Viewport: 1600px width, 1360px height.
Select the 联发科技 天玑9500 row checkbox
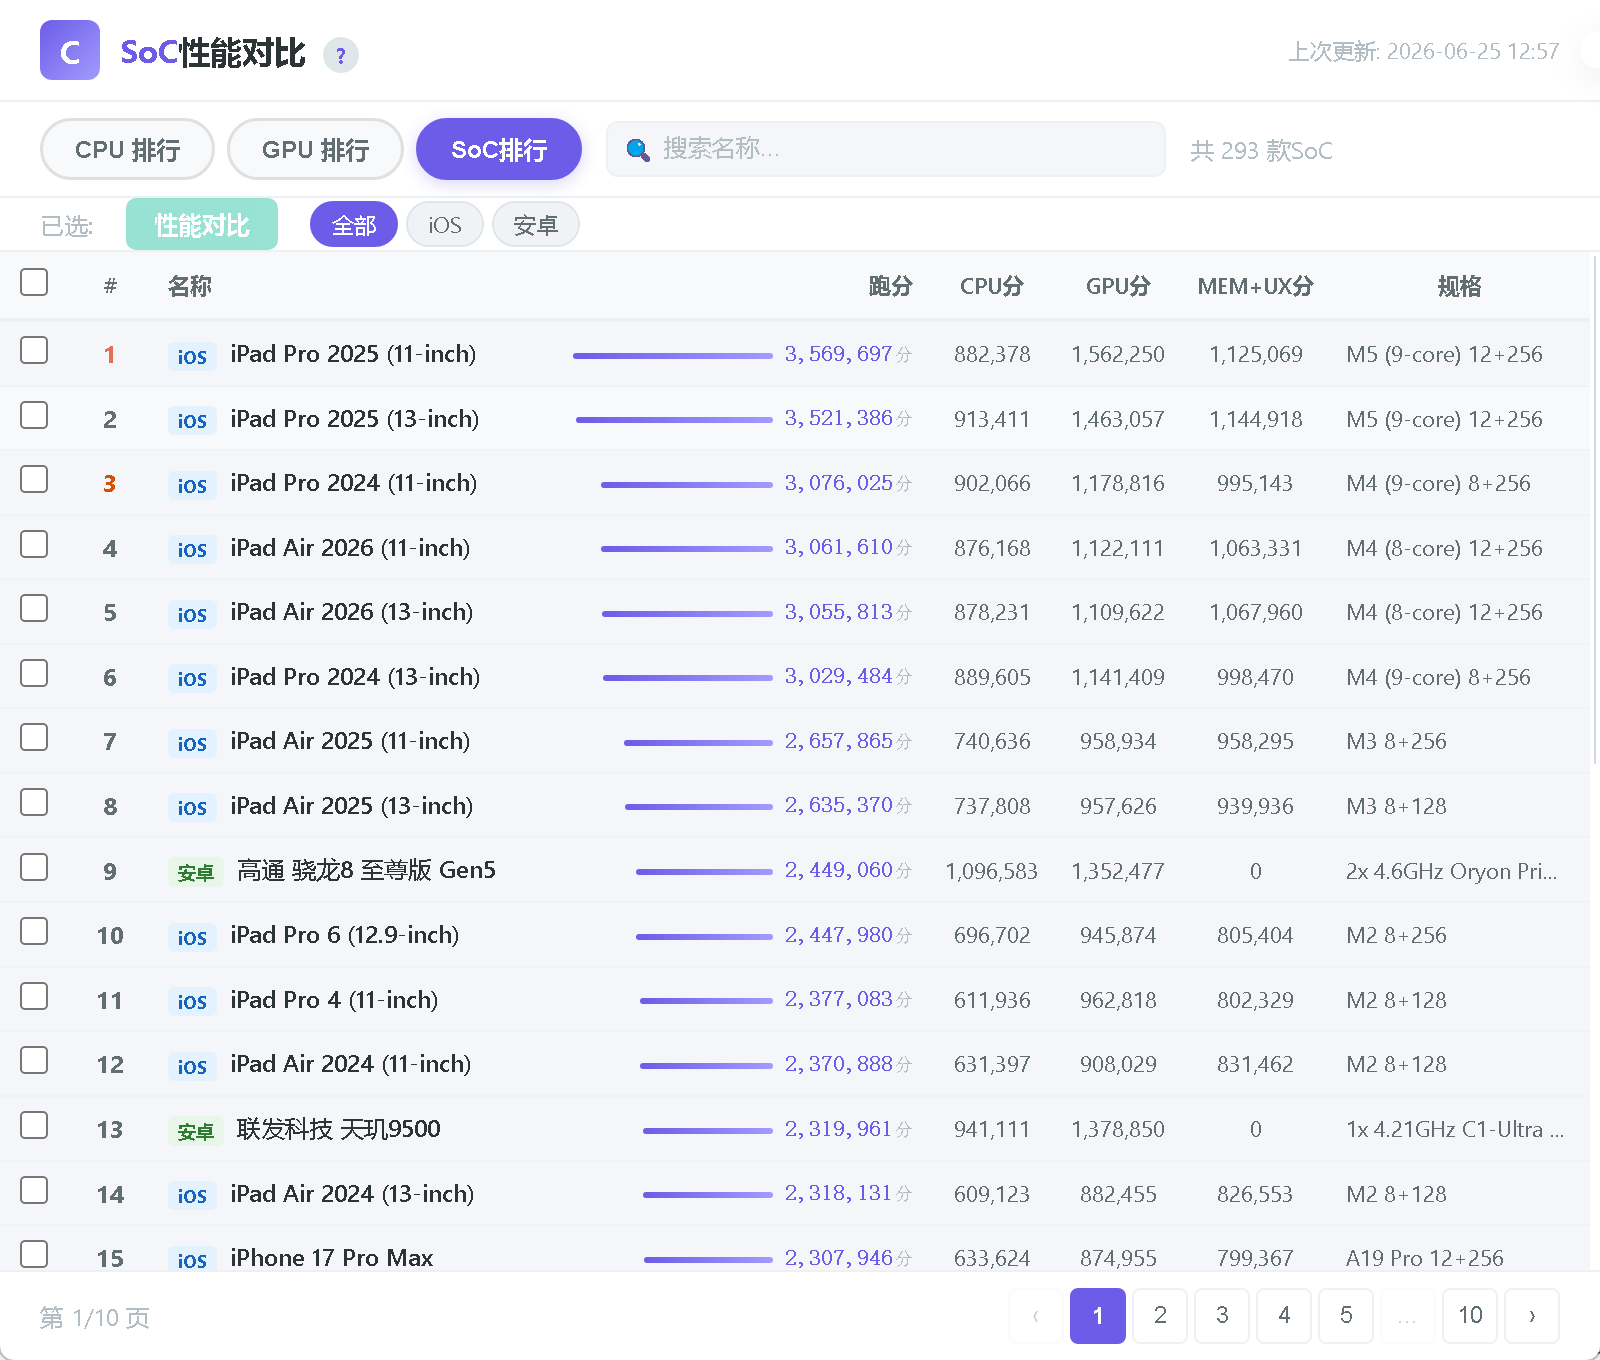34,1125
